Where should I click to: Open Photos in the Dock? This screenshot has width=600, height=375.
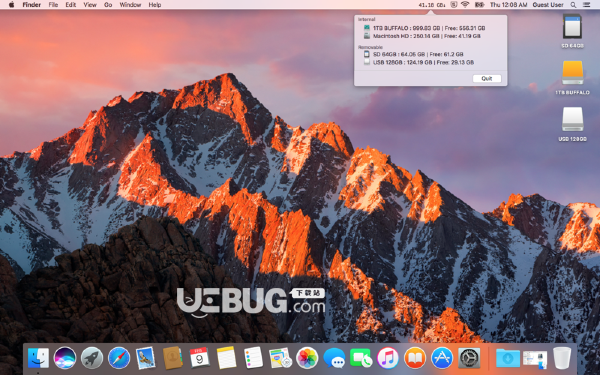[307, 358]
